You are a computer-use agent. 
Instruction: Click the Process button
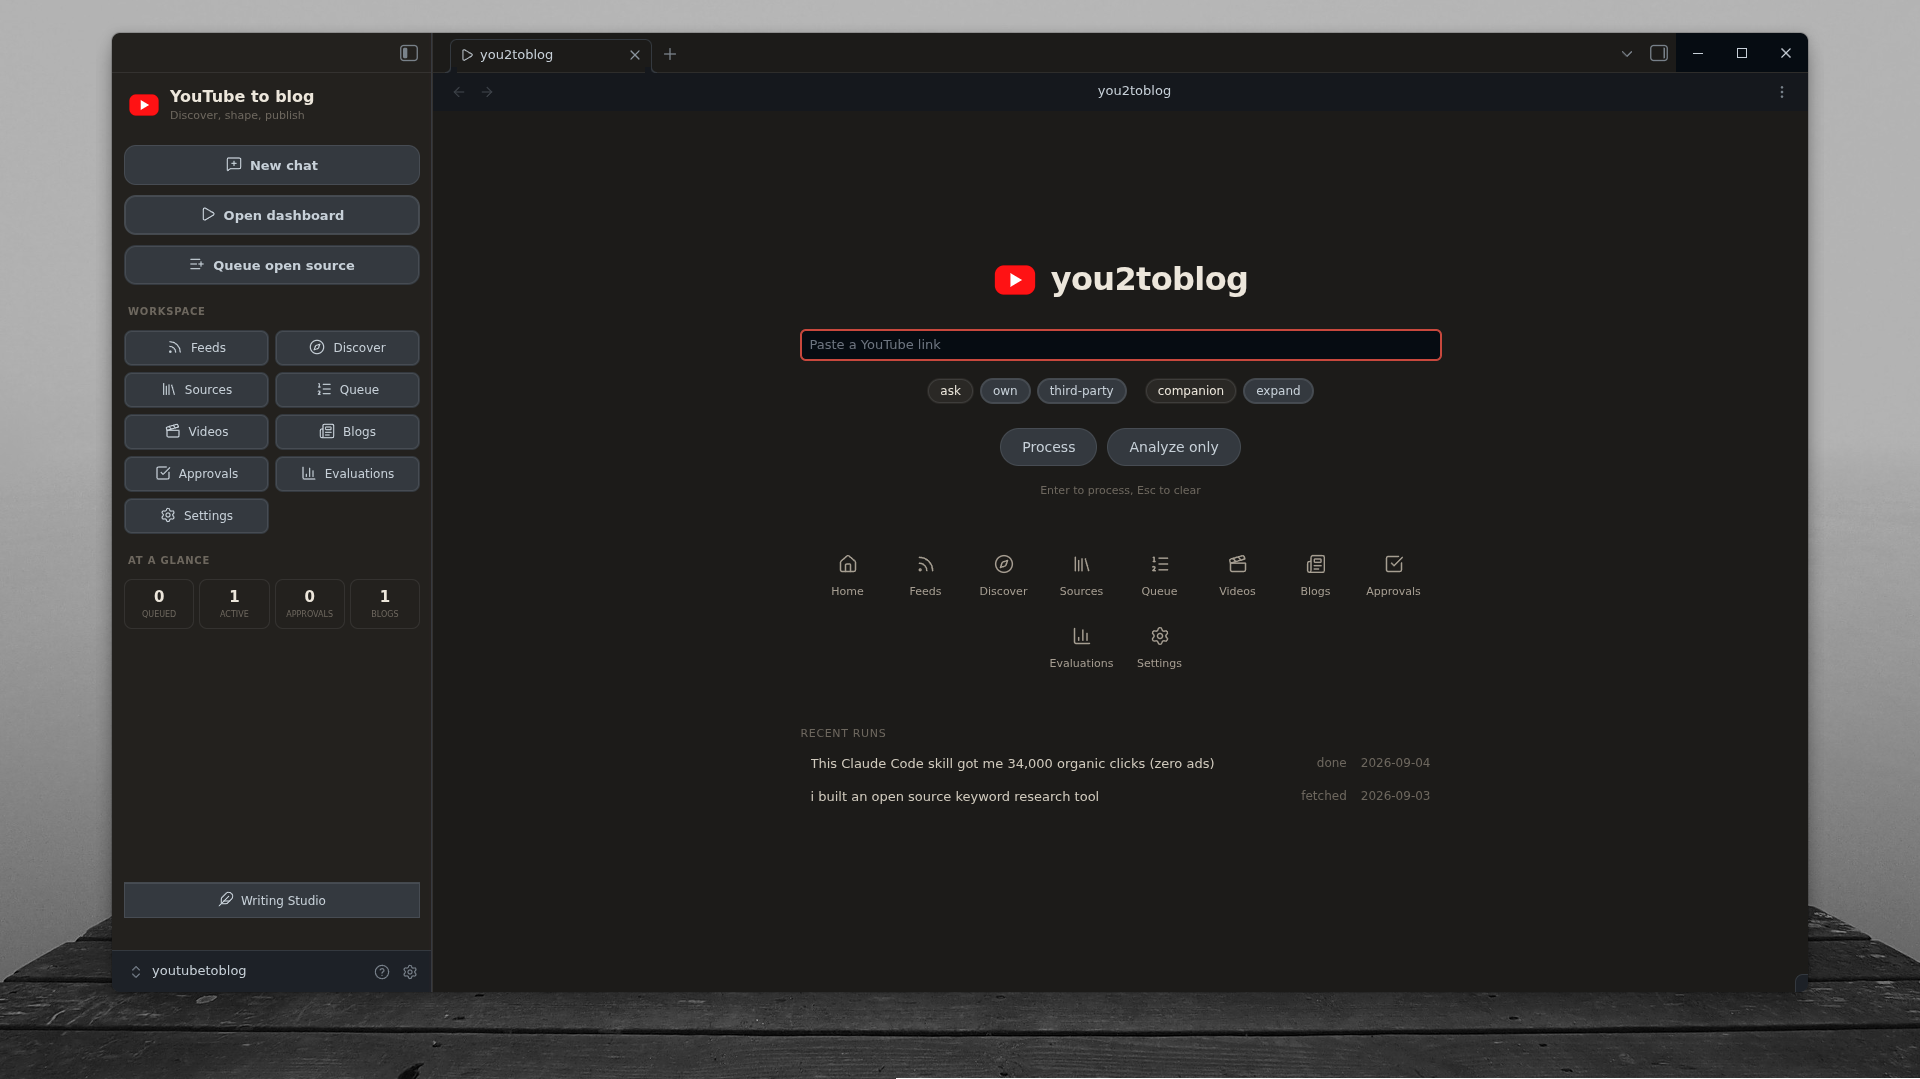(1048, 447)
